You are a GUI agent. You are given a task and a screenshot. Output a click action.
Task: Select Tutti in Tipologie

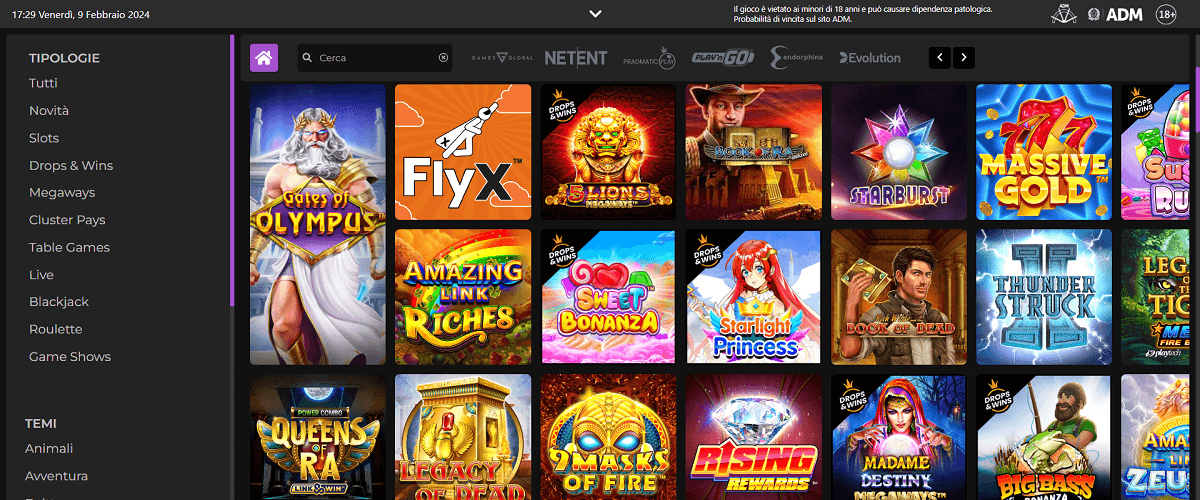[x=43, y=83]
